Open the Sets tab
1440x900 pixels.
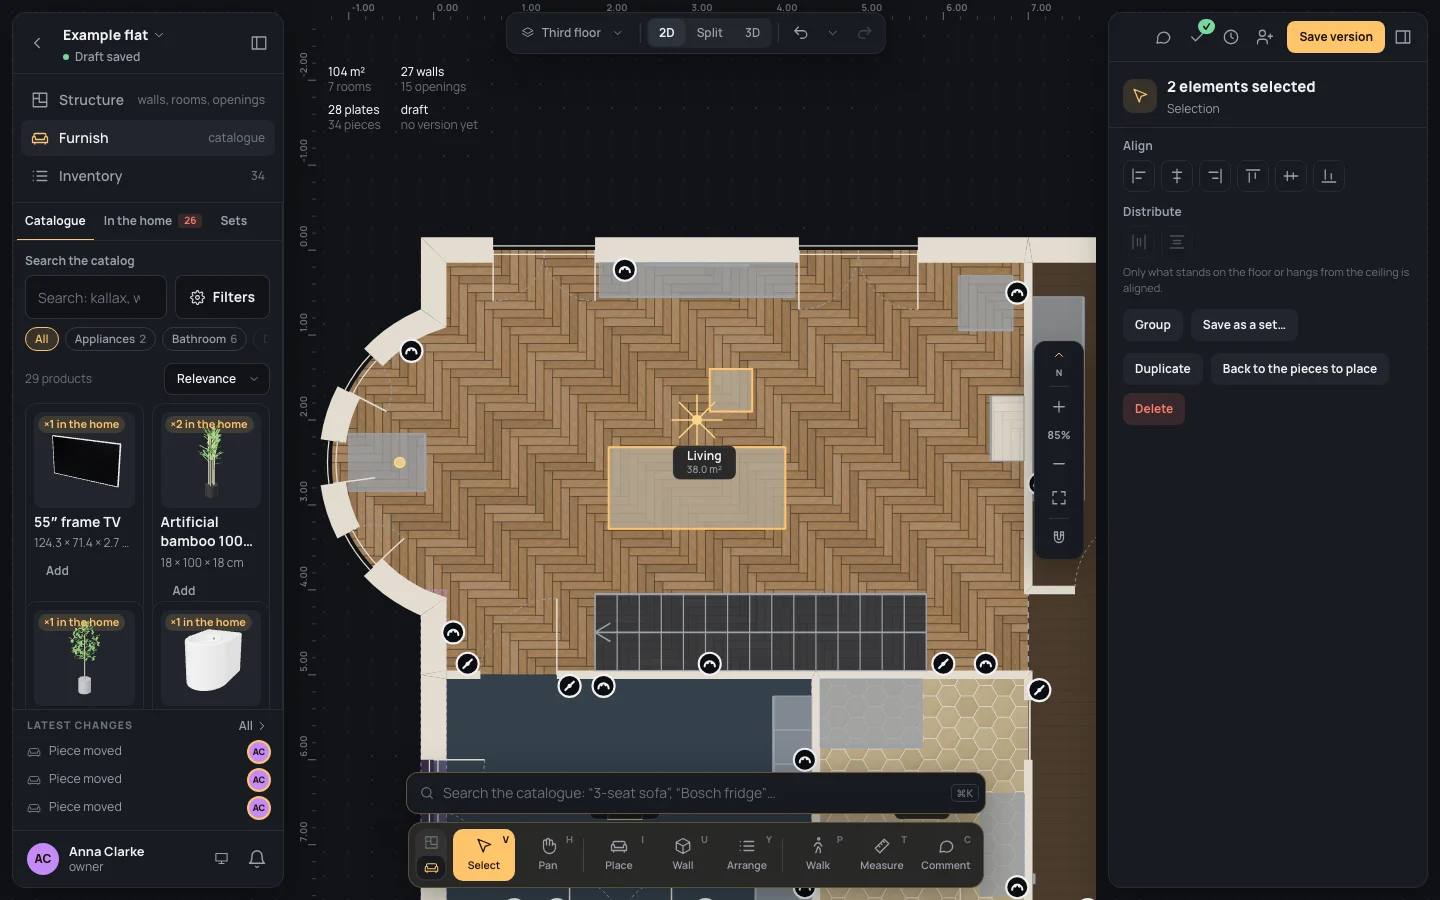tap(234, 221)
